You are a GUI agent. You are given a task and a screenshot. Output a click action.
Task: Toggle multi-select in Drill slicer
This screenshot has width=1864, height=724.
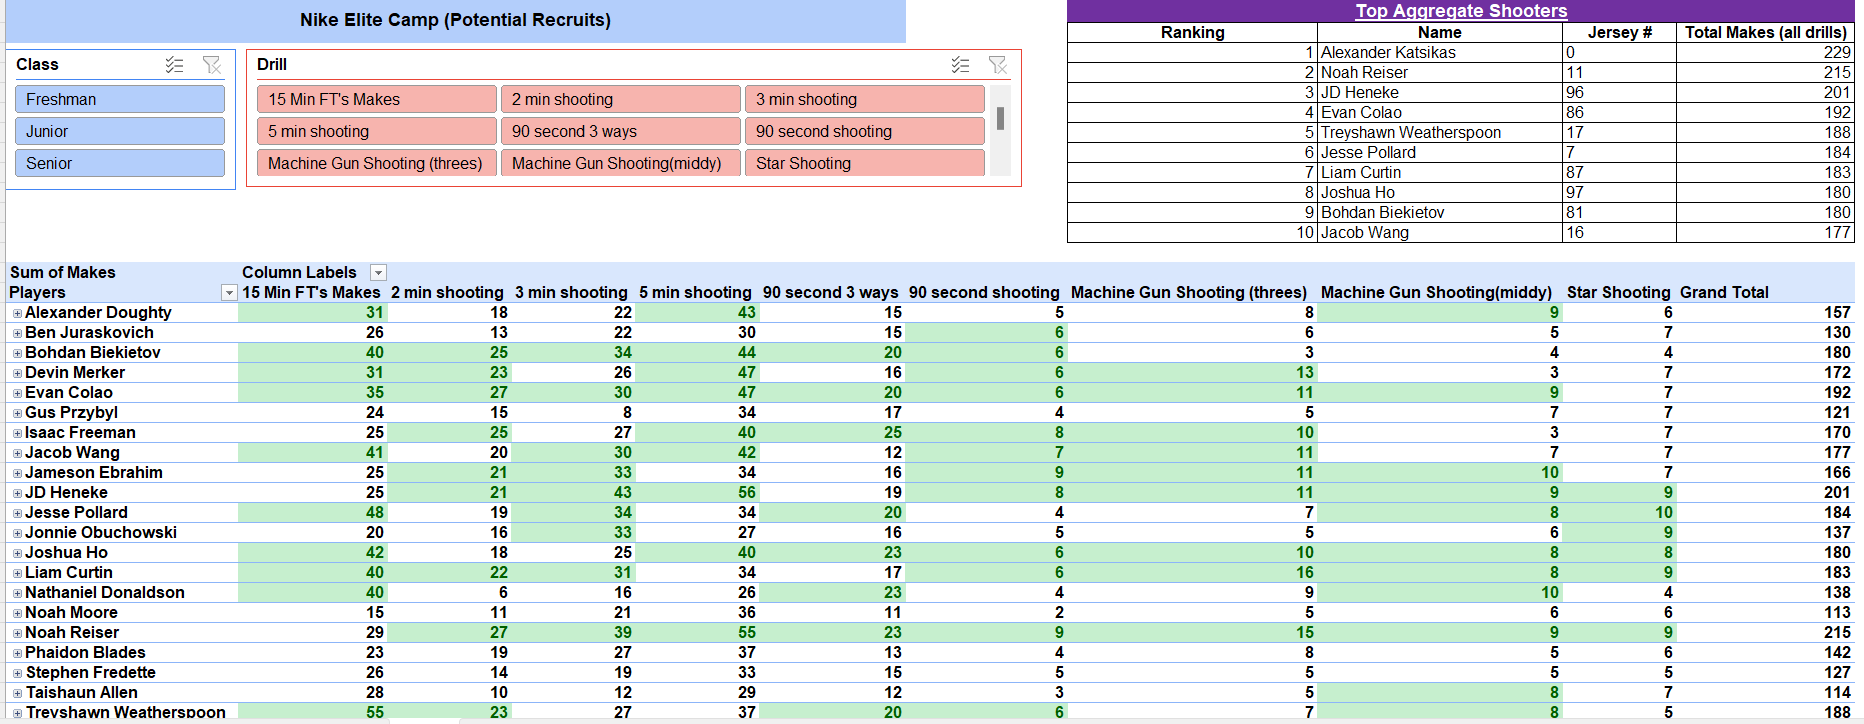pyautogui.click(x=961, y=65)
